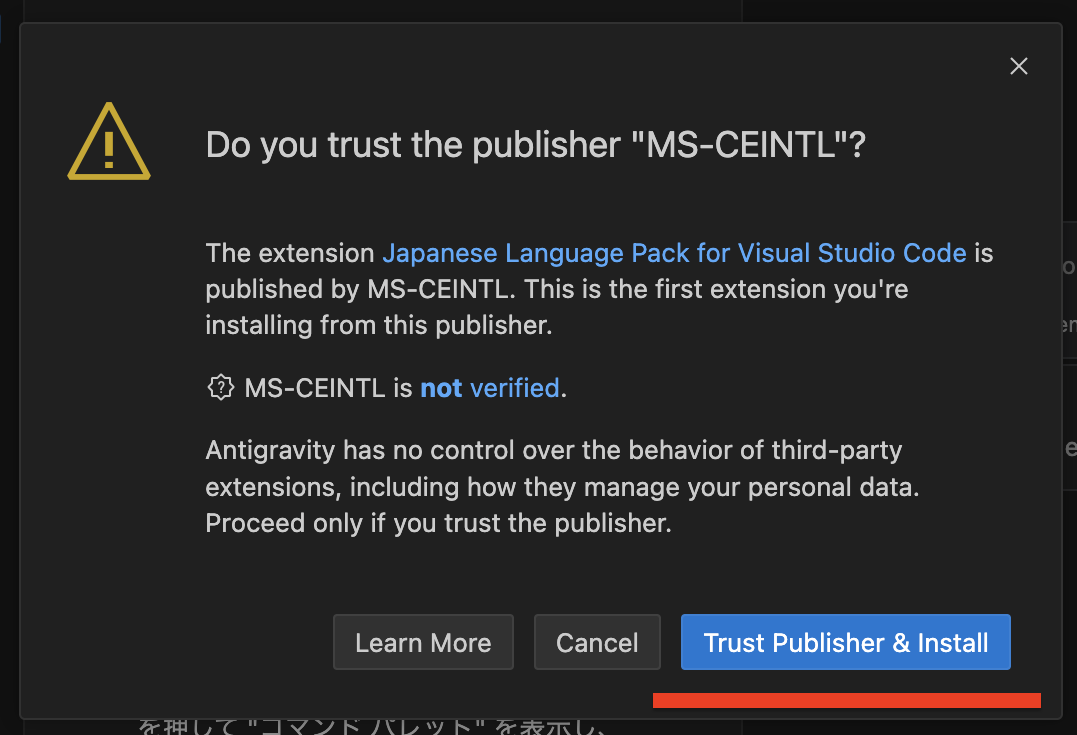Click "MS-CEINTL is" text beside the badge
Image resolution: width=1077 pixels, height=735 pixels.
[x=329, y=388]
